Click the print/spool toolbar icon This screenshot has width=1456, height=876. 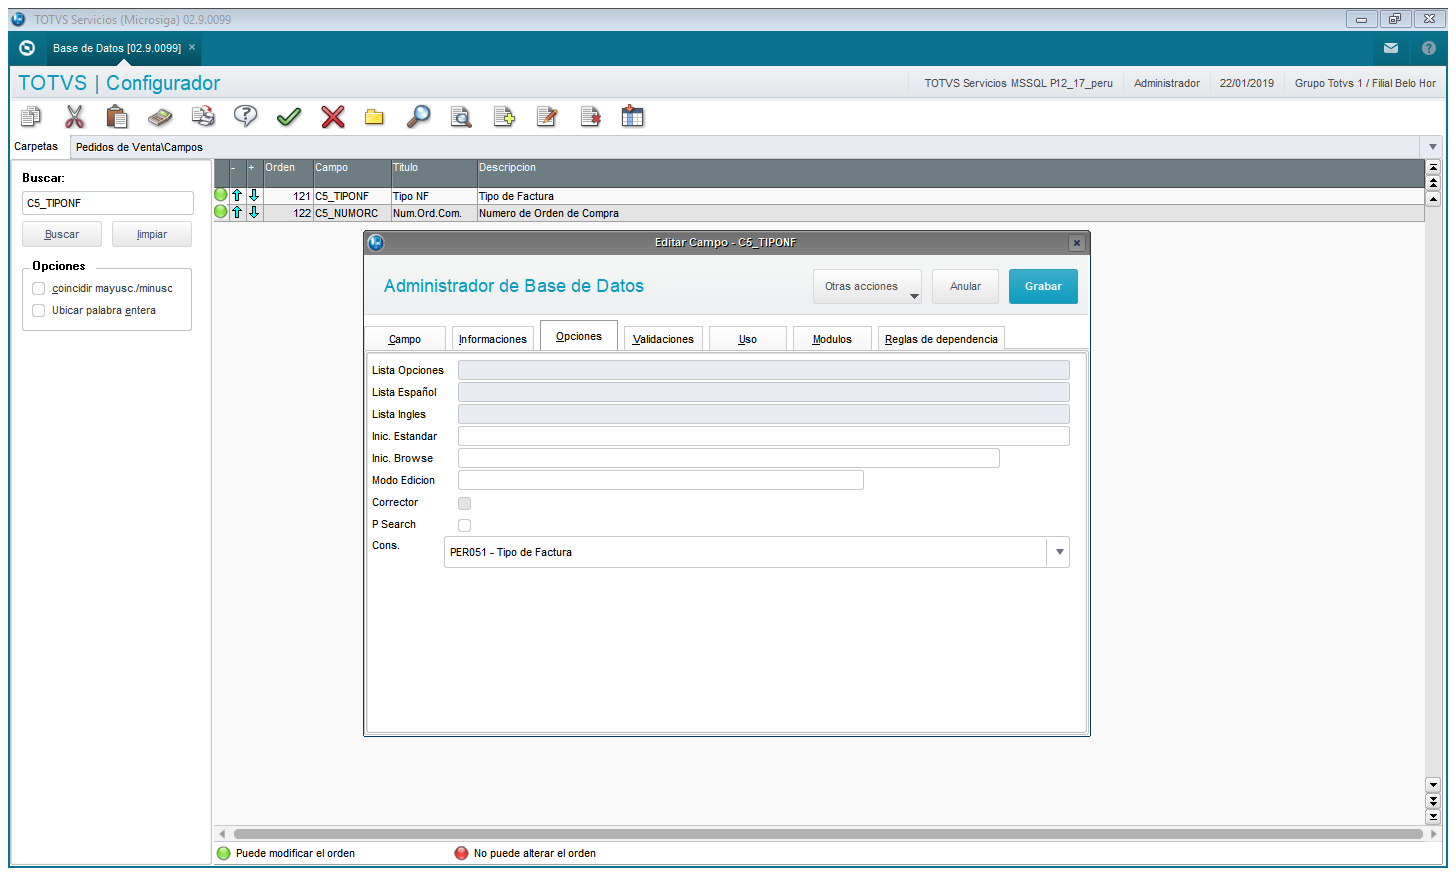point(203,117)
